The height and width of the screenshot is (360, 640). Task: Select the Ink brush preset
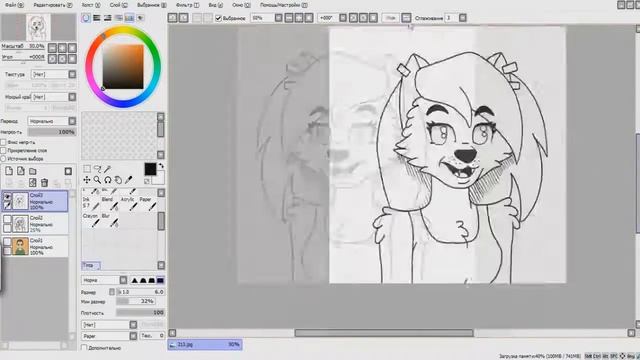pos(91,203)
